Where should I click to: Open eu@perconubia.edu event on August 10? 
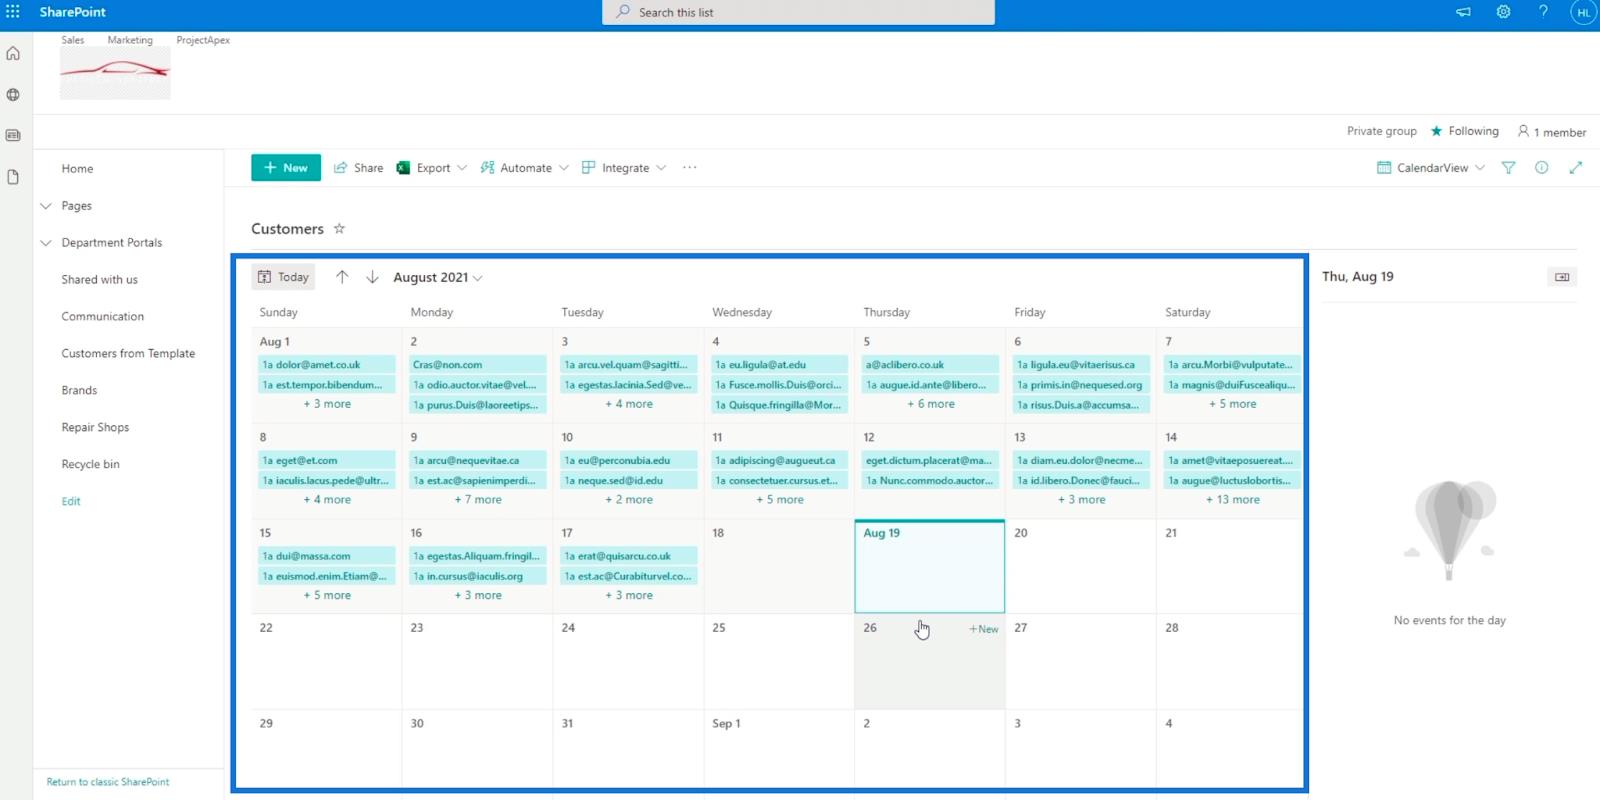[x=628, y=461]
